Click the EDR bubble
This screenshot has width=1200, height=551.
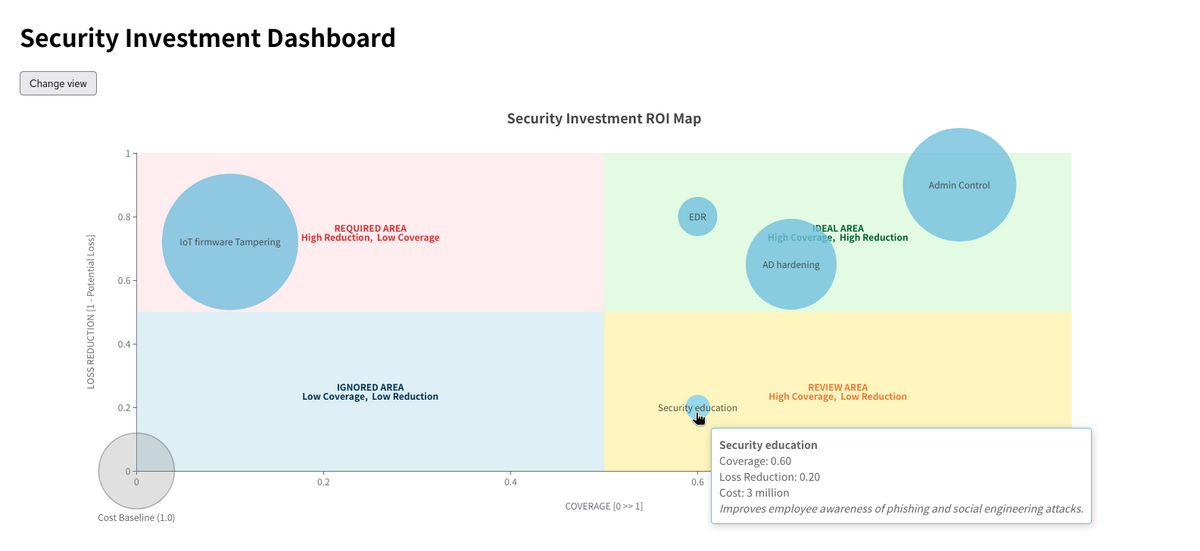point(697,216)
